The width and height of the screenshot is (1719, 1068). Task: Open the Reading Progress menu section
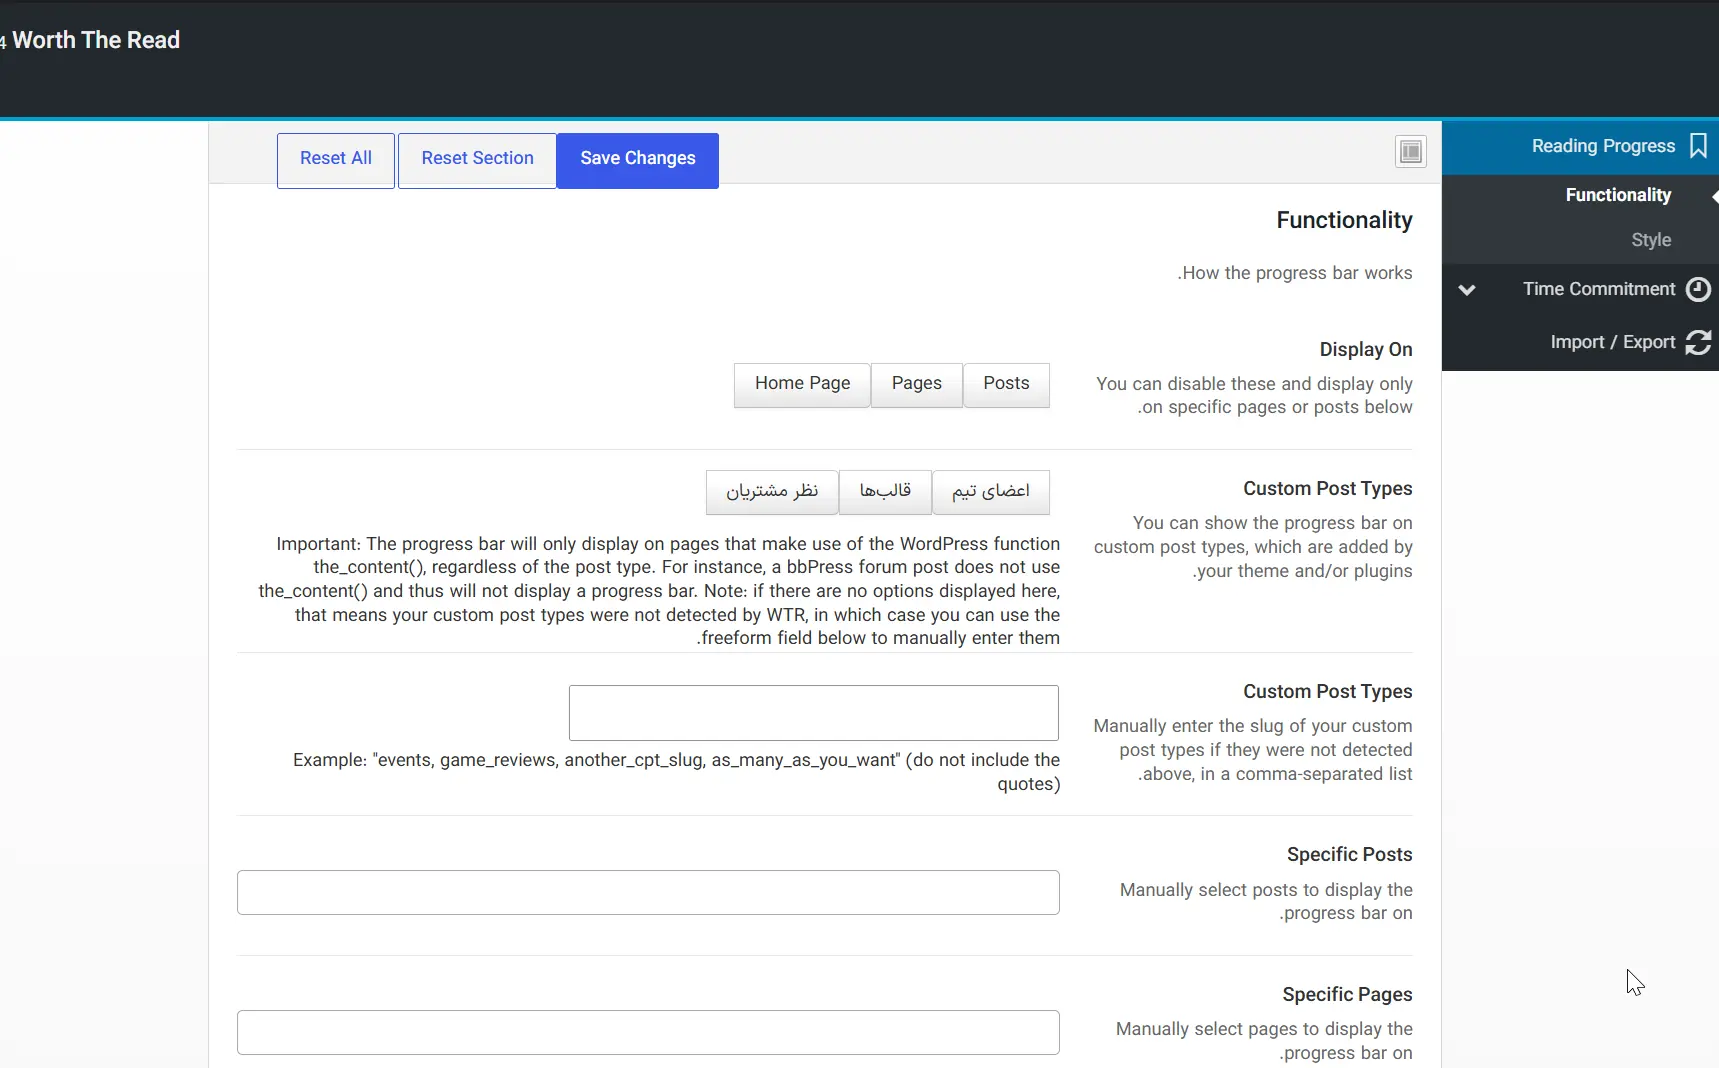[1580, 146]
